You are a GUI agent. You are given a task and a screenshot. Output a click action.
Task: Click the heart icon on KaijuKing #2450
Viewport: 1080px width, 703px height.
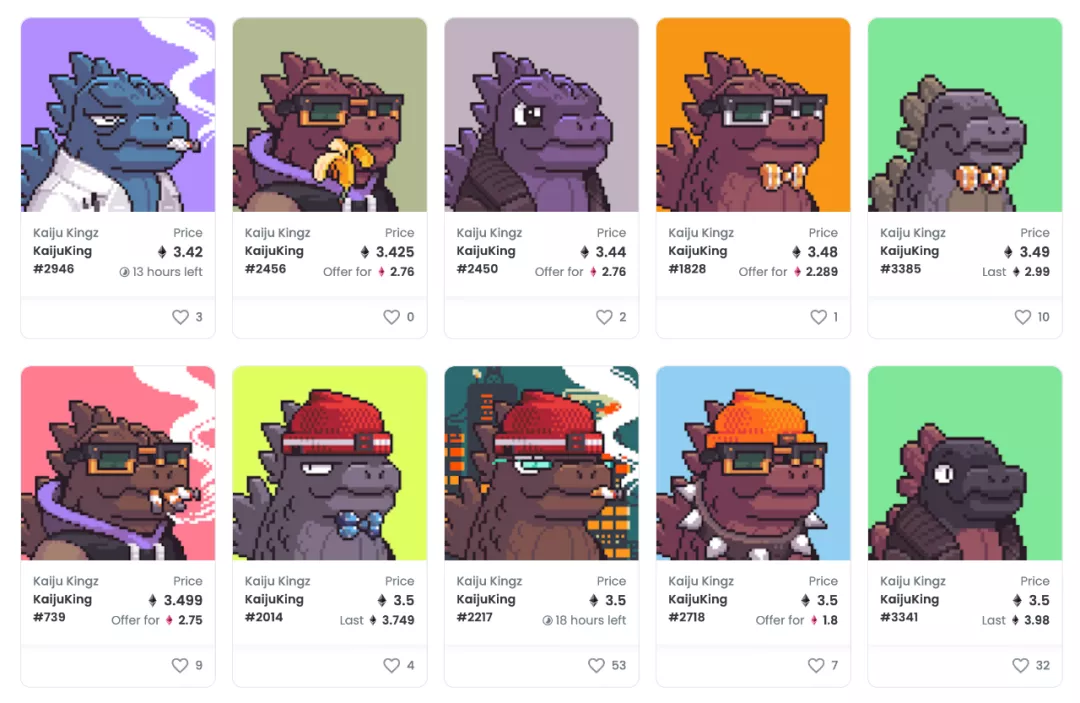click(604, 317)
